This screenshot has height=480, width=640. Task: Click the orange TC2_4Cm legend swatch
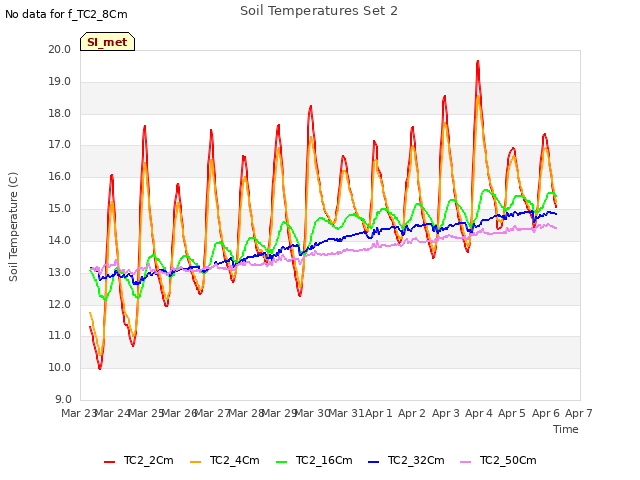pyautogui.click(x=196, y=462)
